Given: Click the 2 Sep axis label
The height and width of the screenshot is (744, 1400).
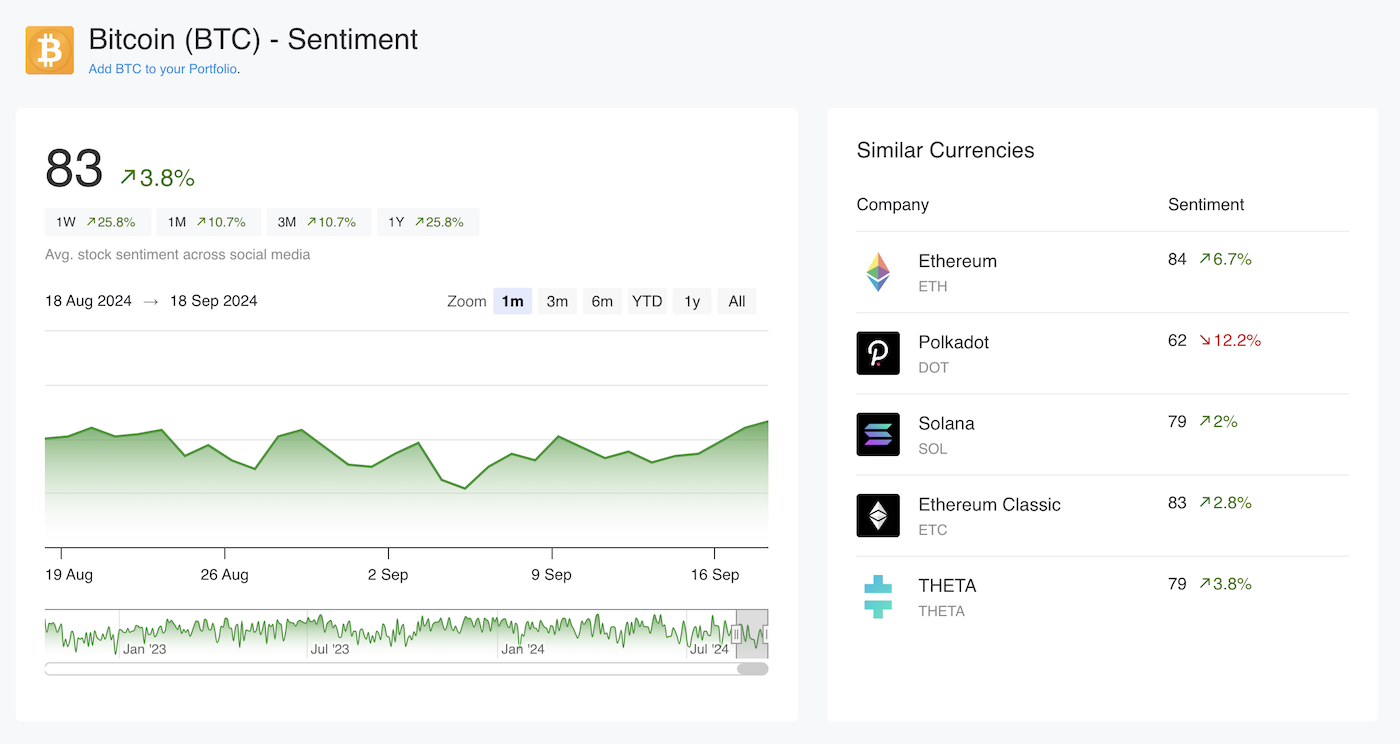Looking at the screenshot, I should coord(388,574).
